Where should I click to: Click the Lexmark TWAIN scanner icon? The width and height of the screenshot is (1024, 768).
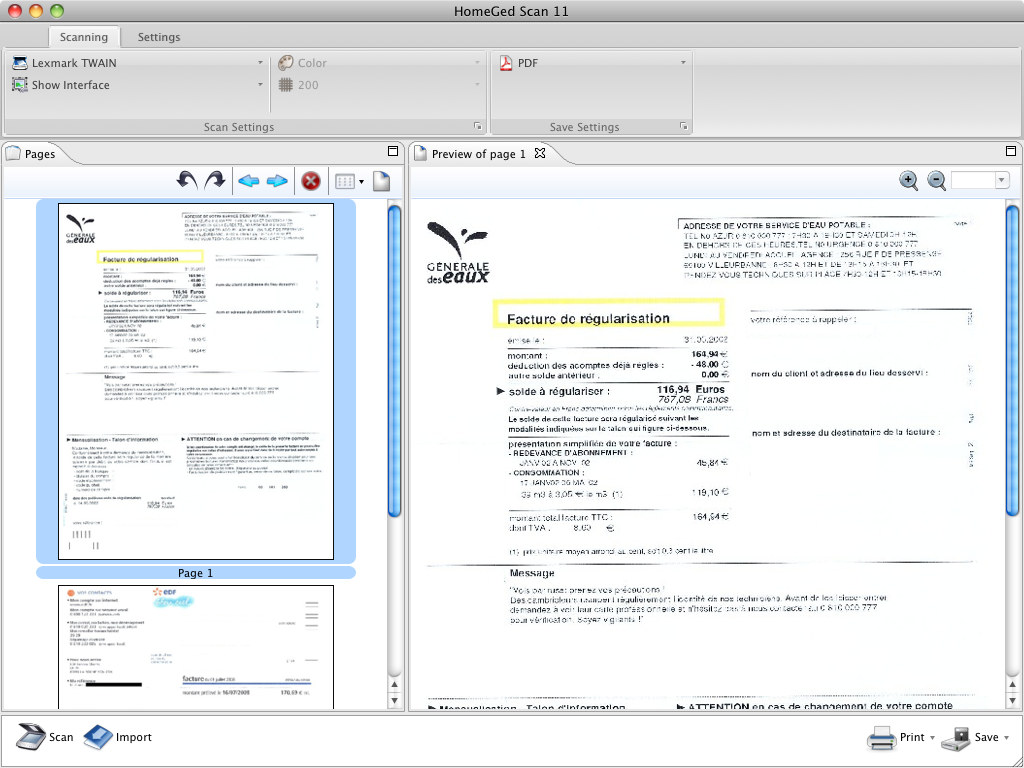click(20, 63)
